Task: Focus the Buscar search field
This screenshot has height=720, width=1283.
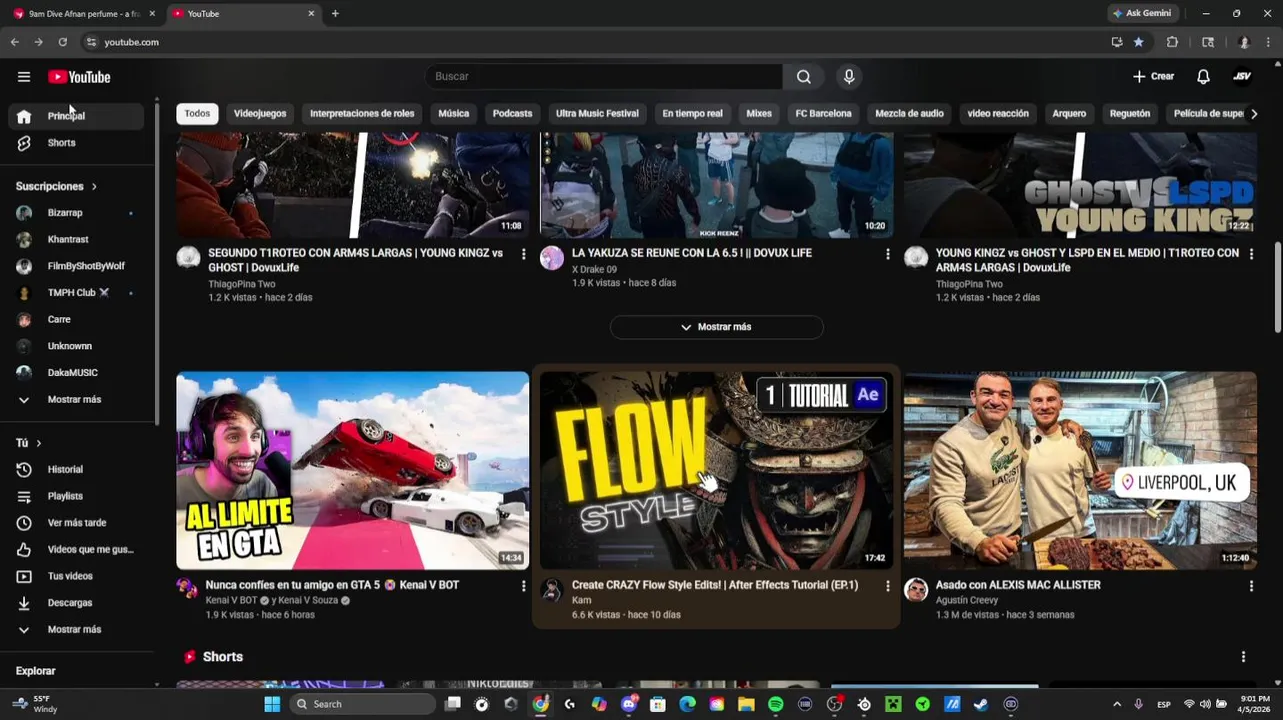Action: pyautogui.click(x=603, y=77)
